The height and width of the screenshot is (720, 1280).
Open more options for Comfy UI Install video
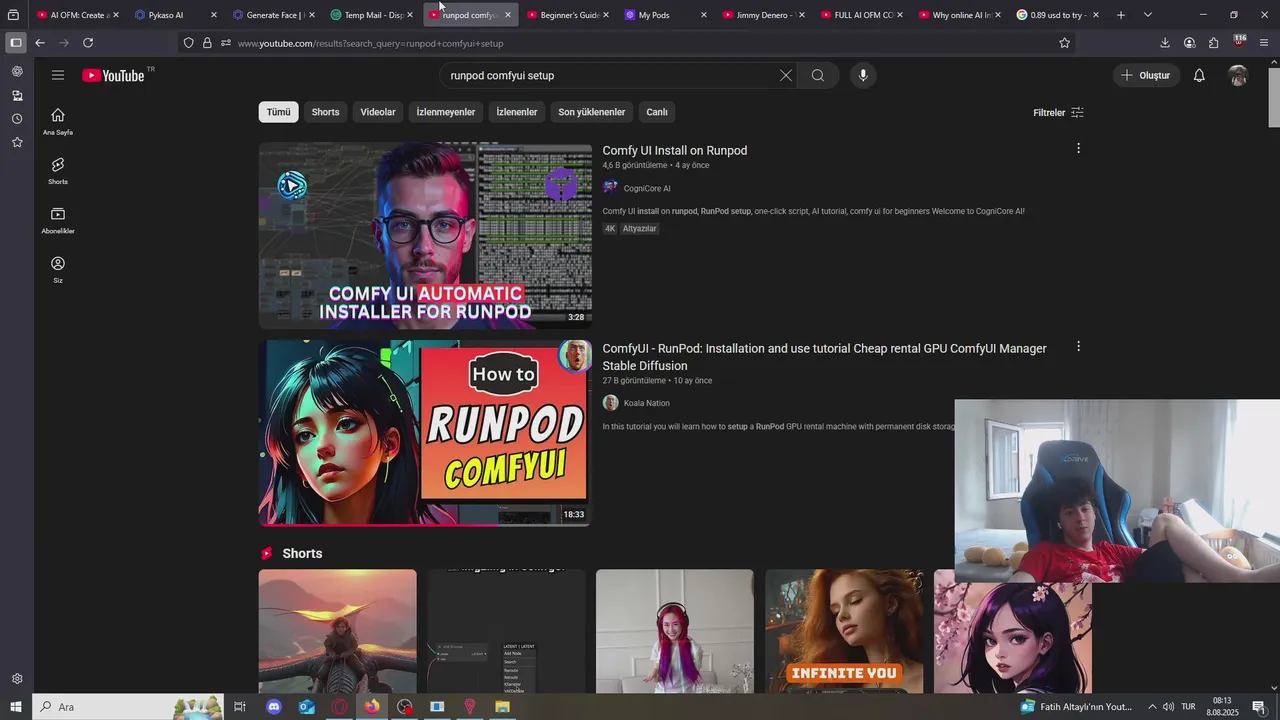tap(1078, 148)
